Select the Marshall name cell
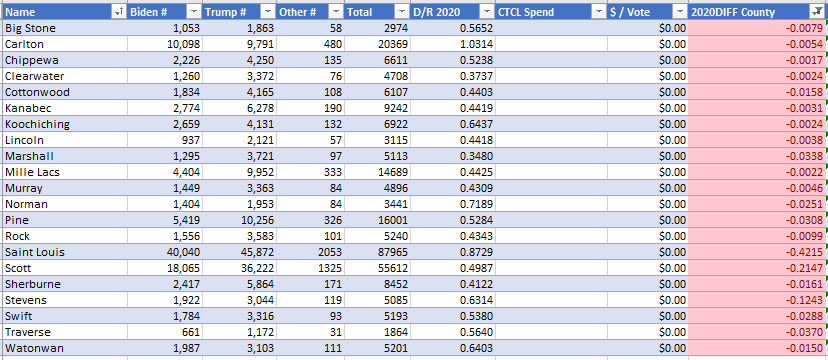 [x=65, y=156]
